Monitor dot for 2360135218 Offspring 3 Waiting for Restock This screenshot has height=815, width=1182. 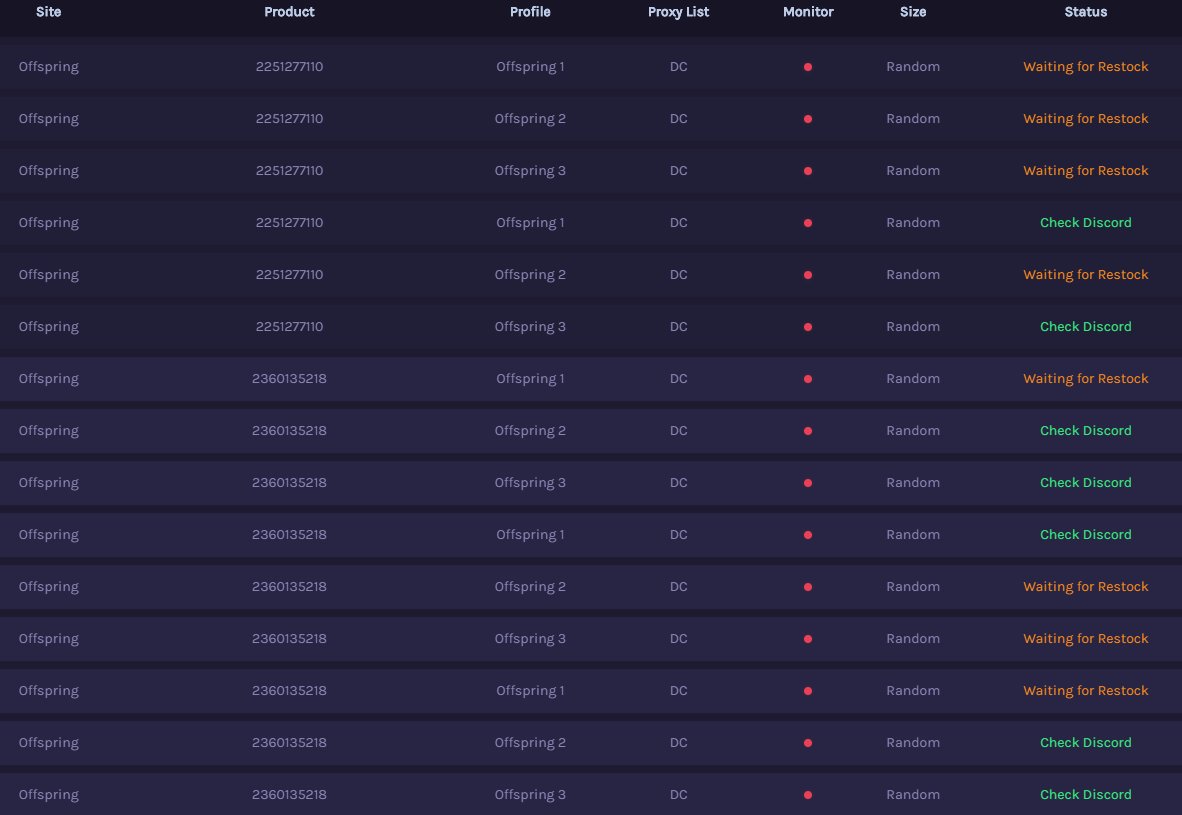point(808,639)
